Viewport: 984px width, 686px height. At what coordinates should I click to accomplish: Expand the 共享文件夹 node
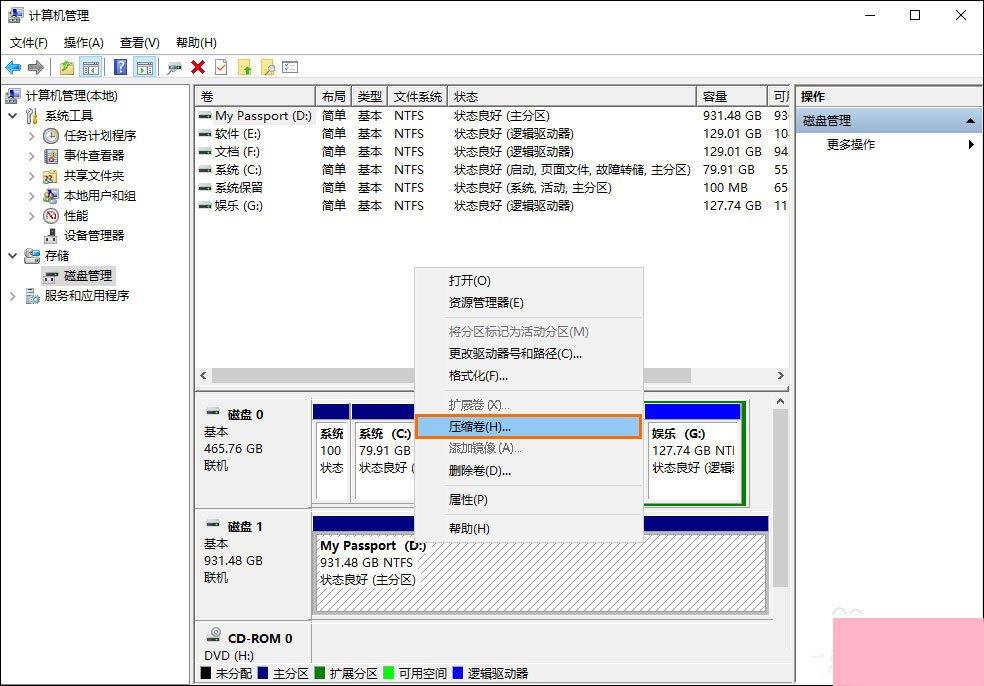31,176
